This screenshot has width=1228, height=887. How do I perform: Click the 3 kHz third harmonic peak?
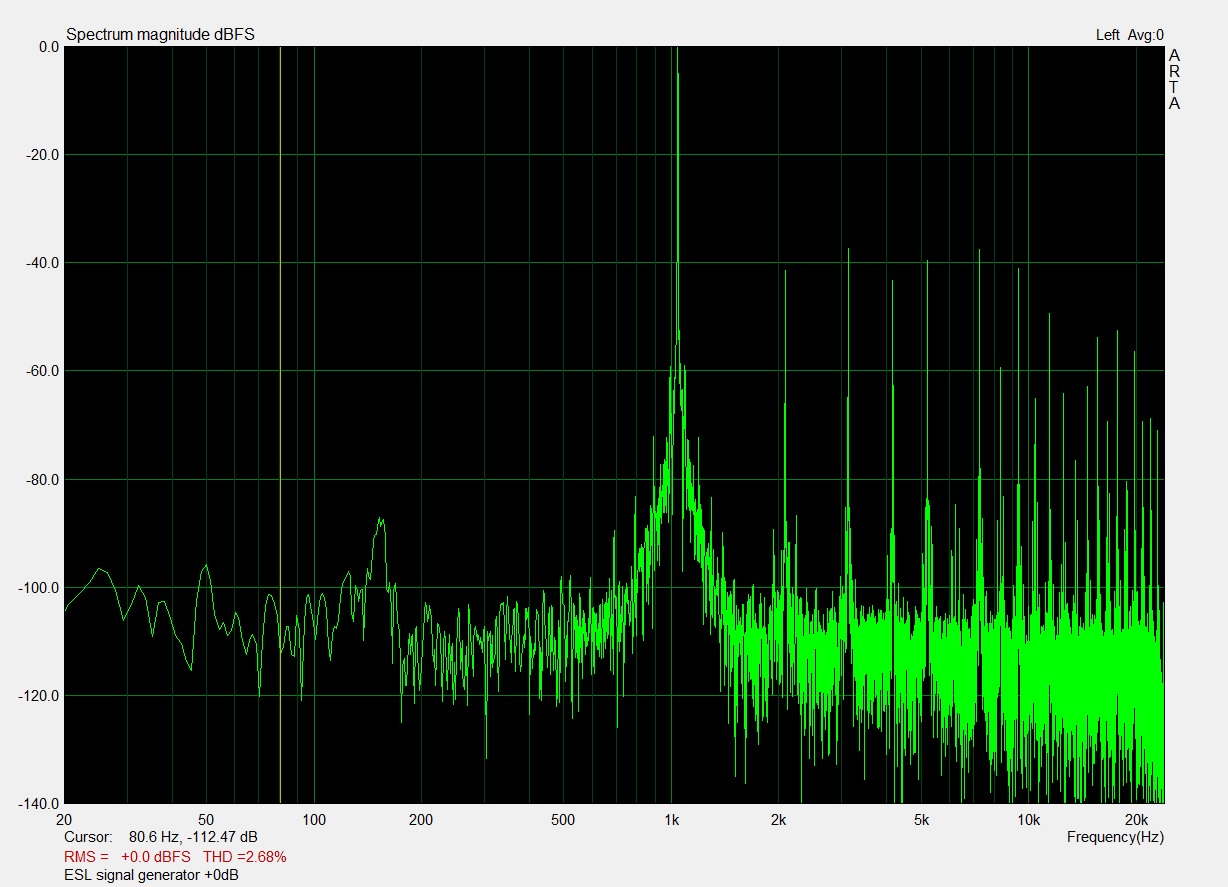[848, 250]
